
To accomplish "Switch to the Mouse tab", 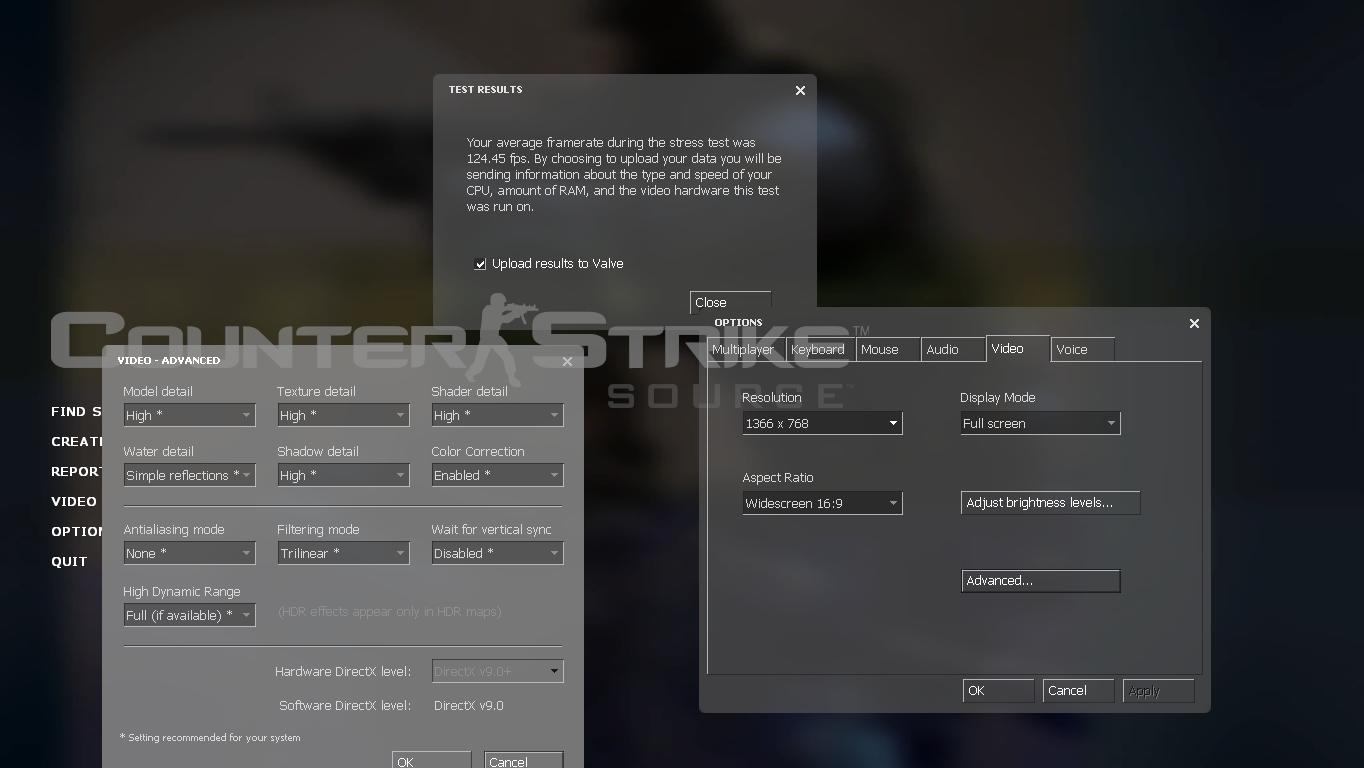I will [x=886, y=349].
